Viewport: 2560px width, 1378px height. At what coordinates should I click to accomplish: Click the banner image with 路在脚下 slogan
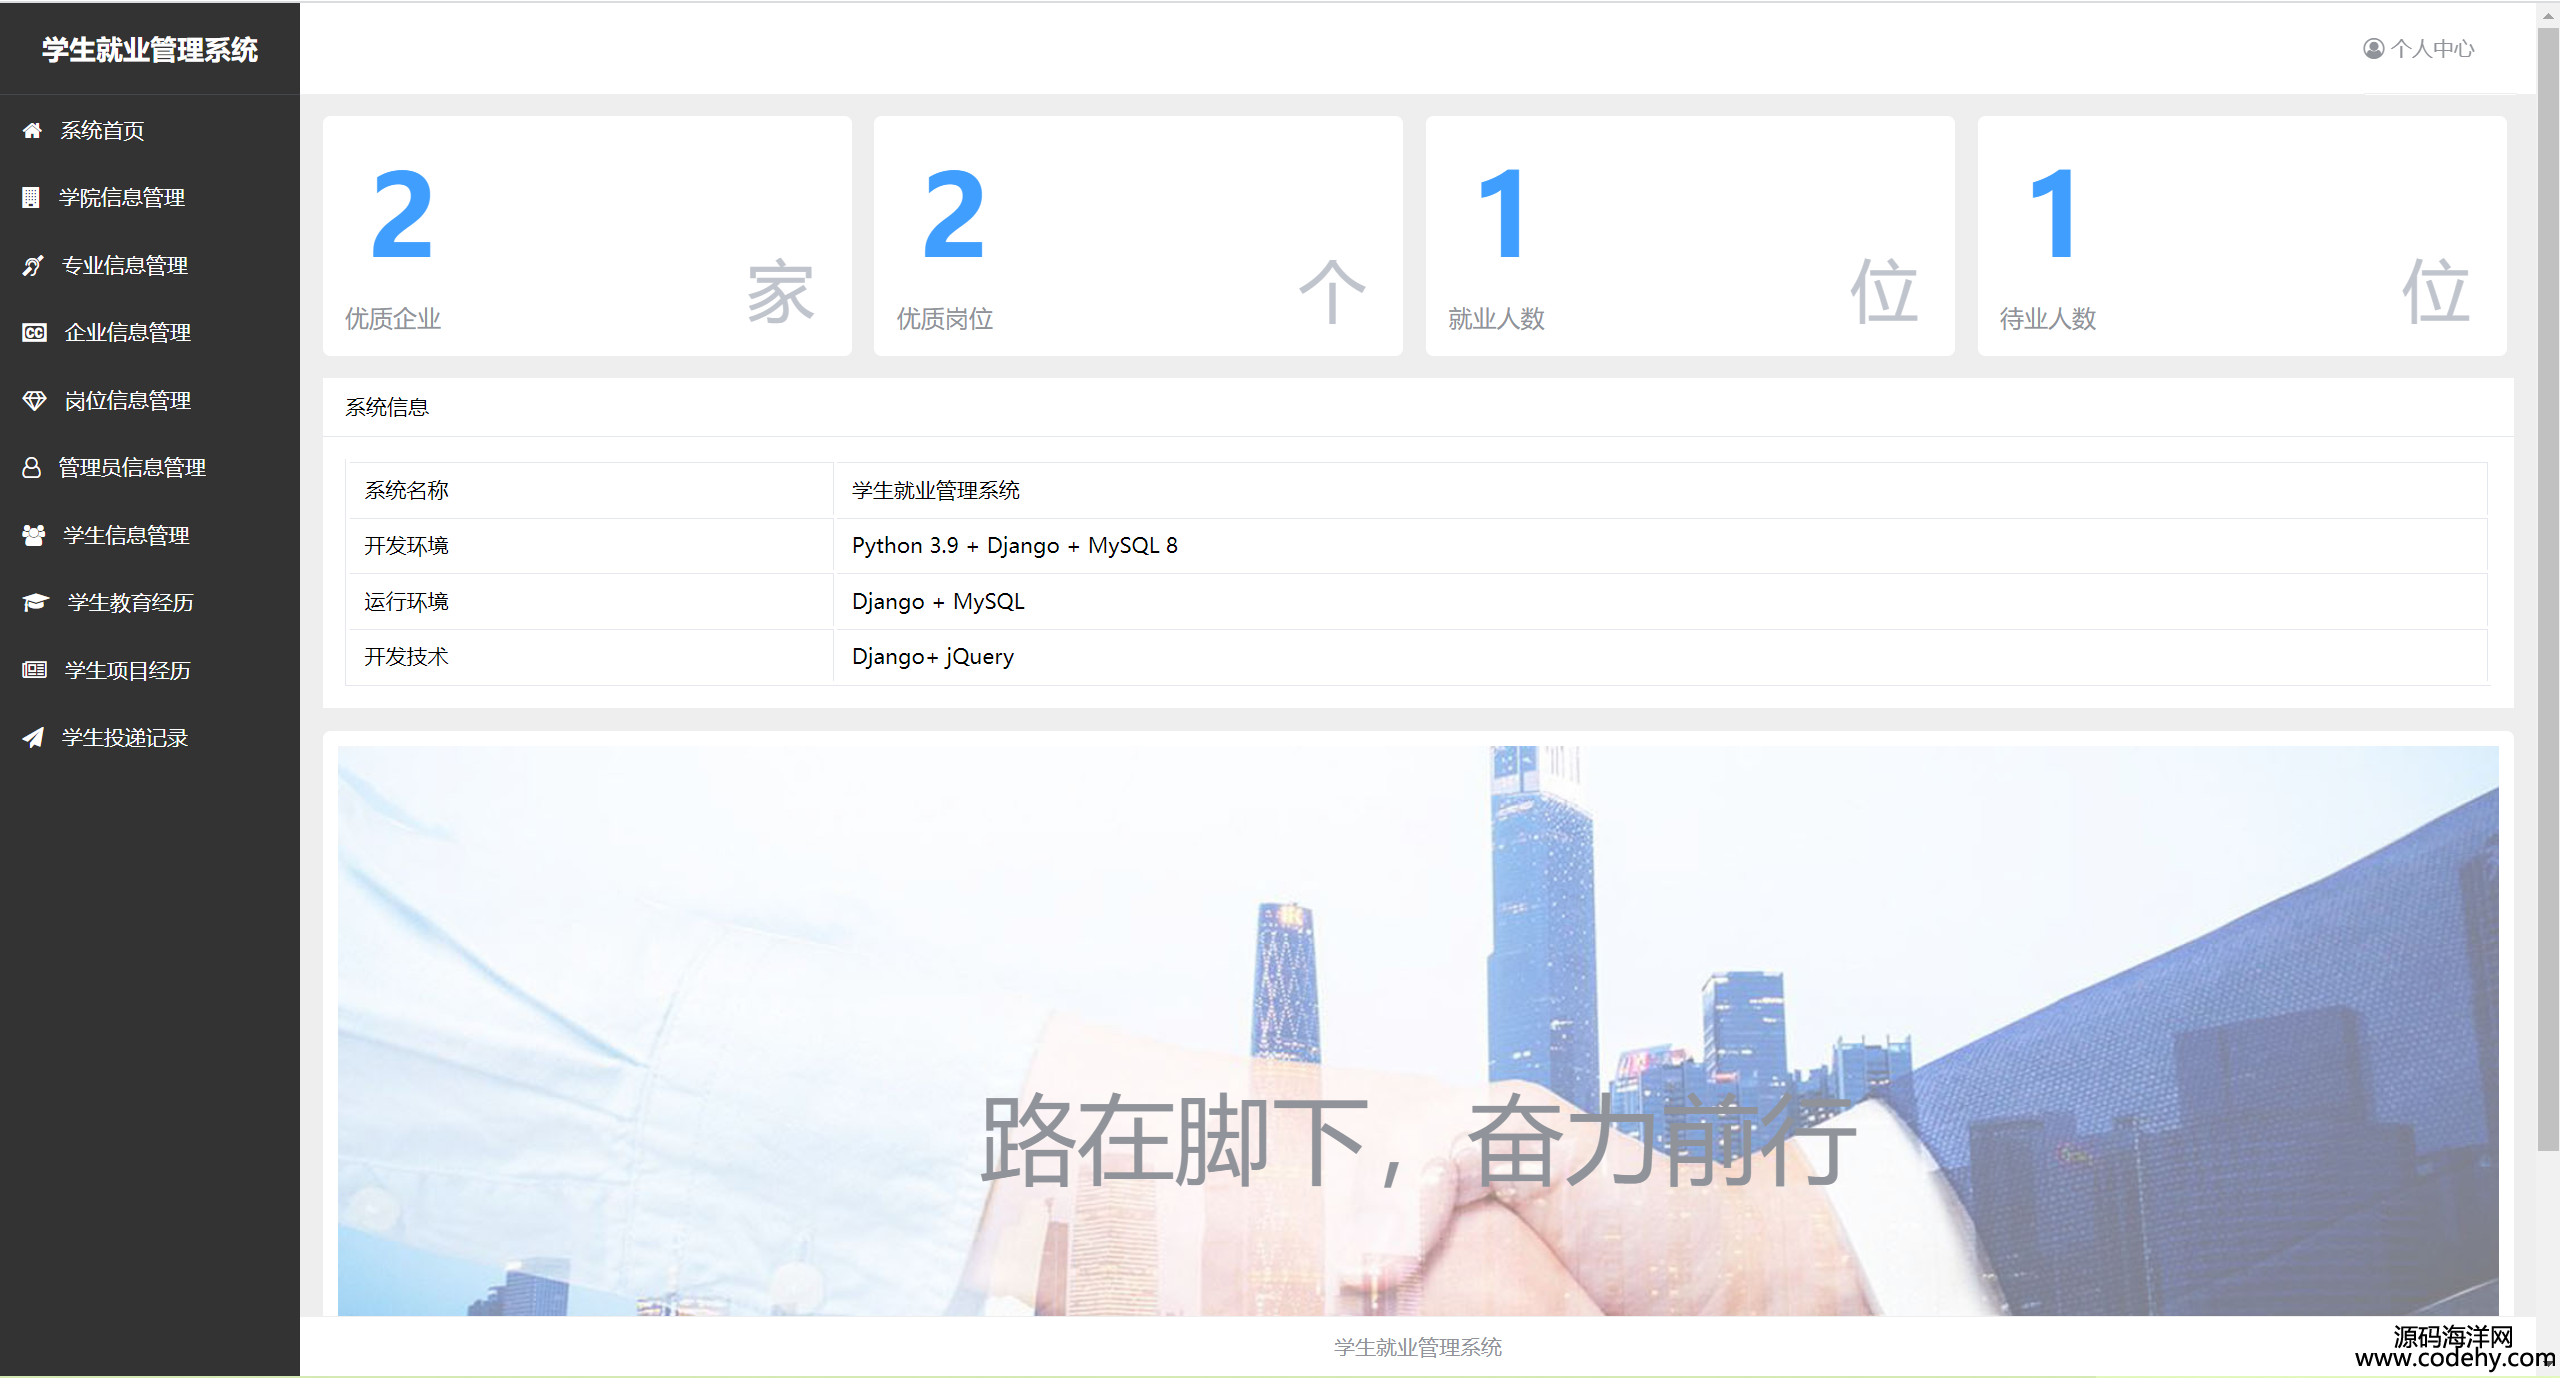1417,1030
